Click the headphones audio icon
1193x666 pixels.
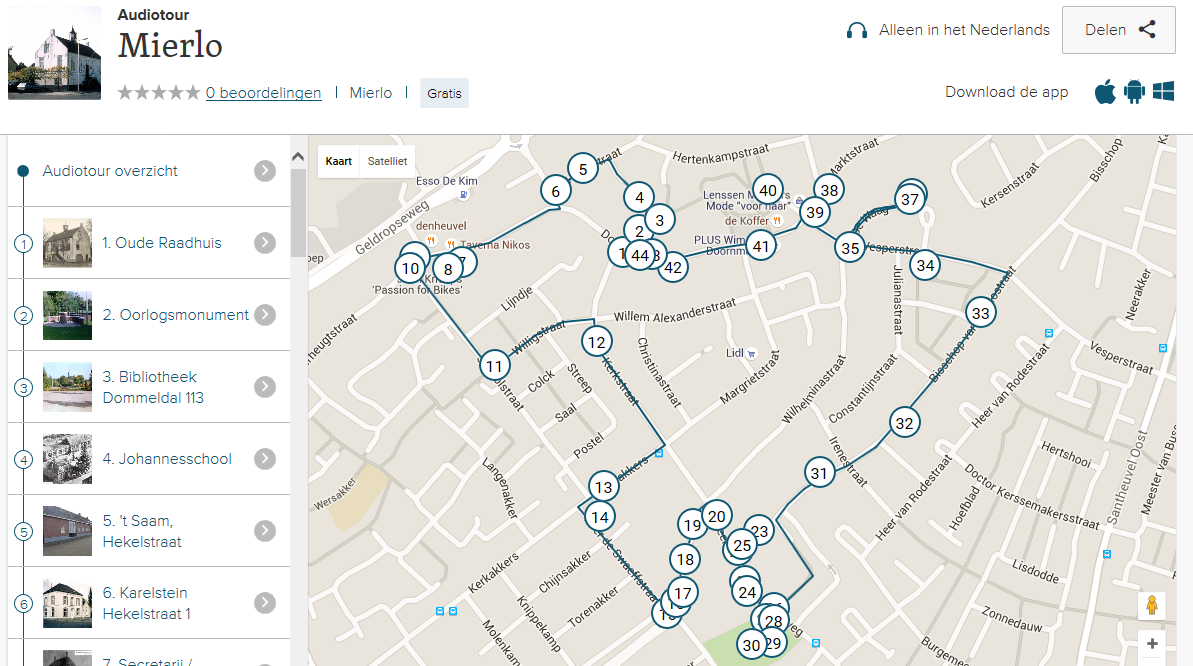coord(857,30)
